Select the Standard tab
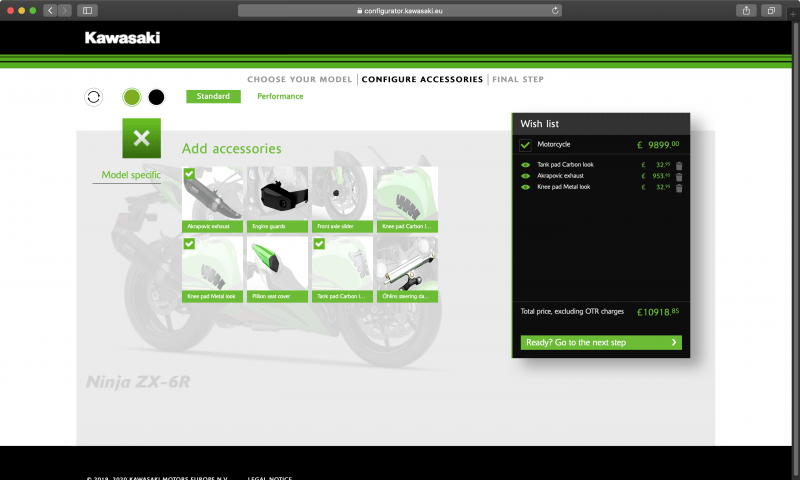Image resolution: width=800 pixels, height=480 pixels. [213, 97]
